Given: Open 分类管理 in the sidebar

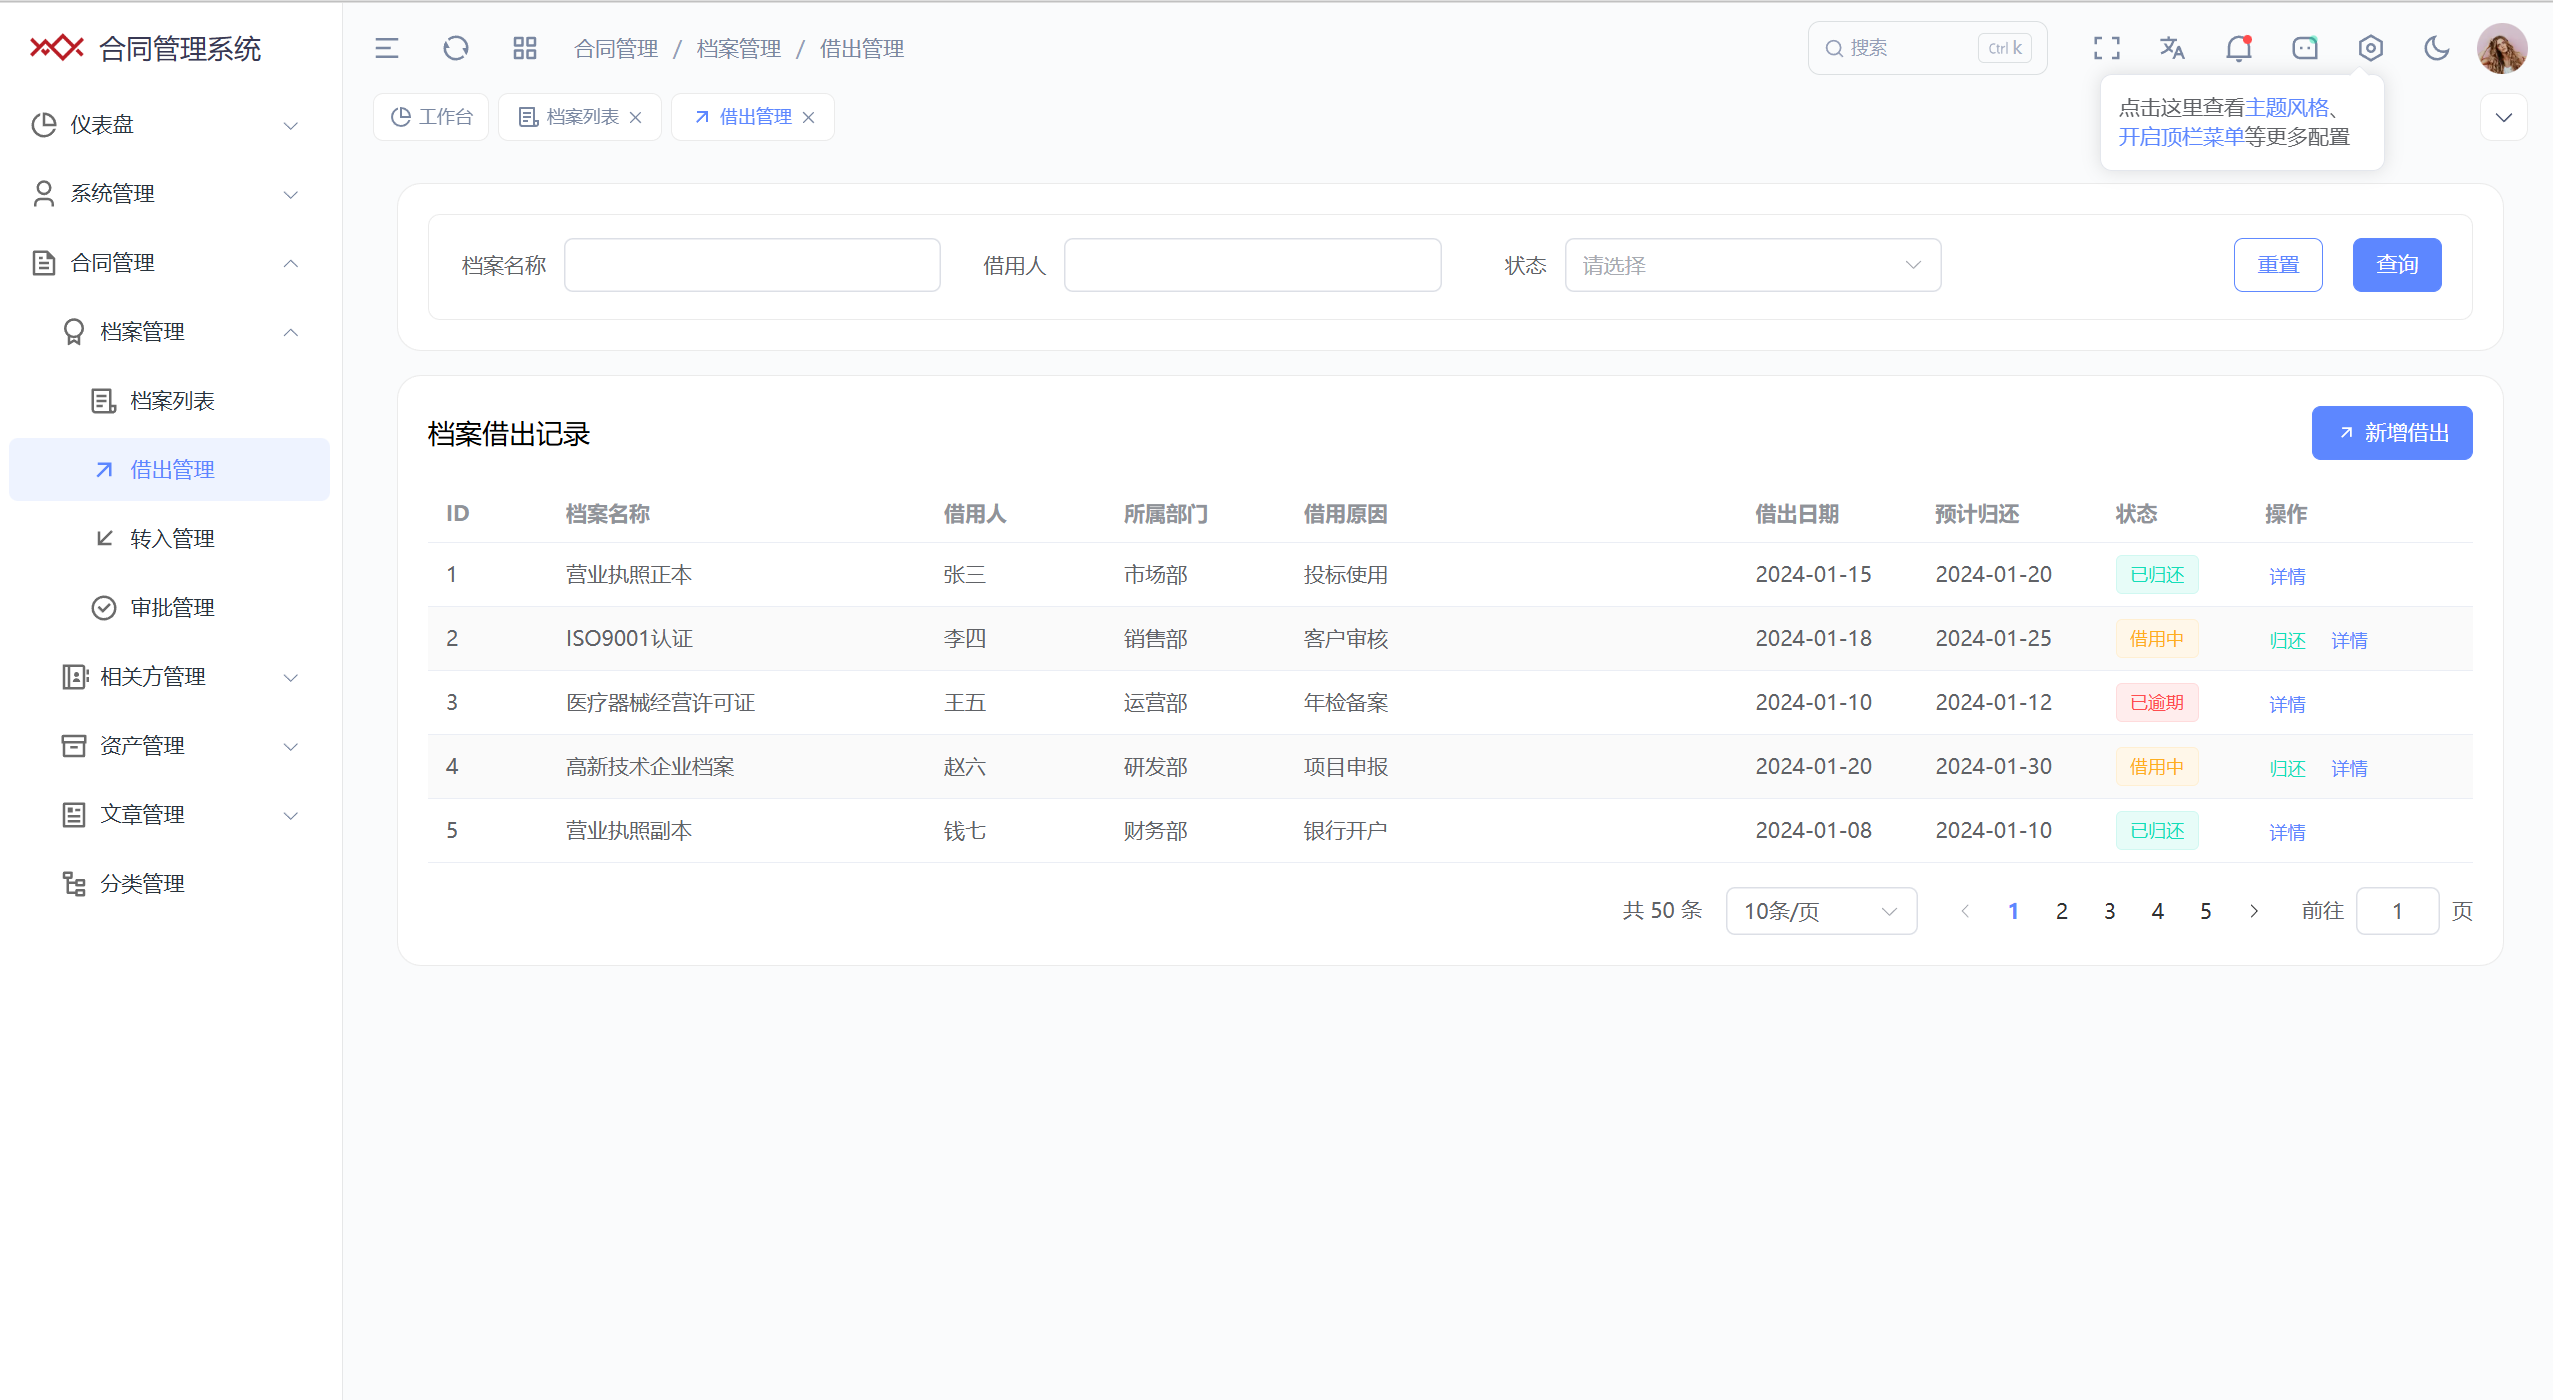Looking at the screenshot, I should point(169,884).
